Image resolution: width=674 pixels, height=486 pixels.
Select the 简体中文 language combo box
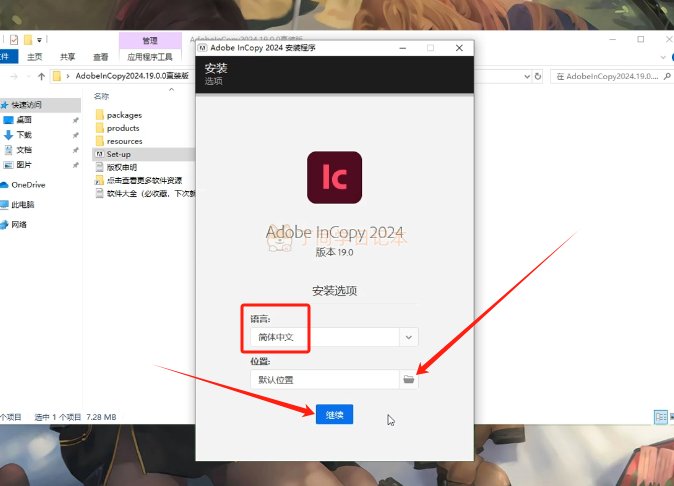click(334, 337)
